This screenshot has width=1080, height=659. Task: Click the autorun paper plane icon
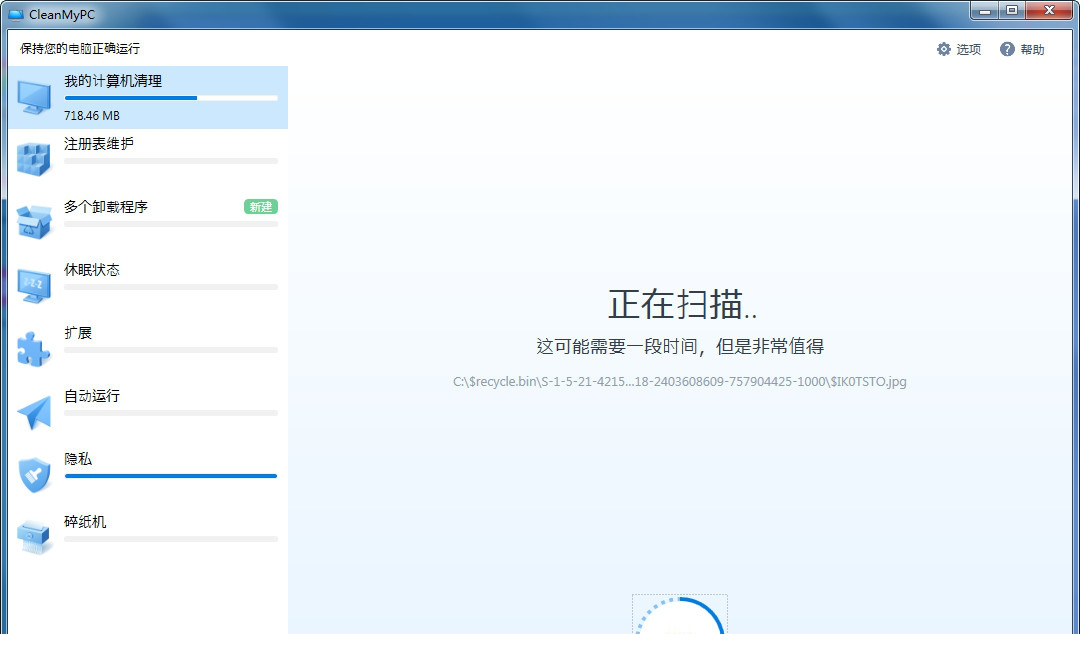pos(34,412)
